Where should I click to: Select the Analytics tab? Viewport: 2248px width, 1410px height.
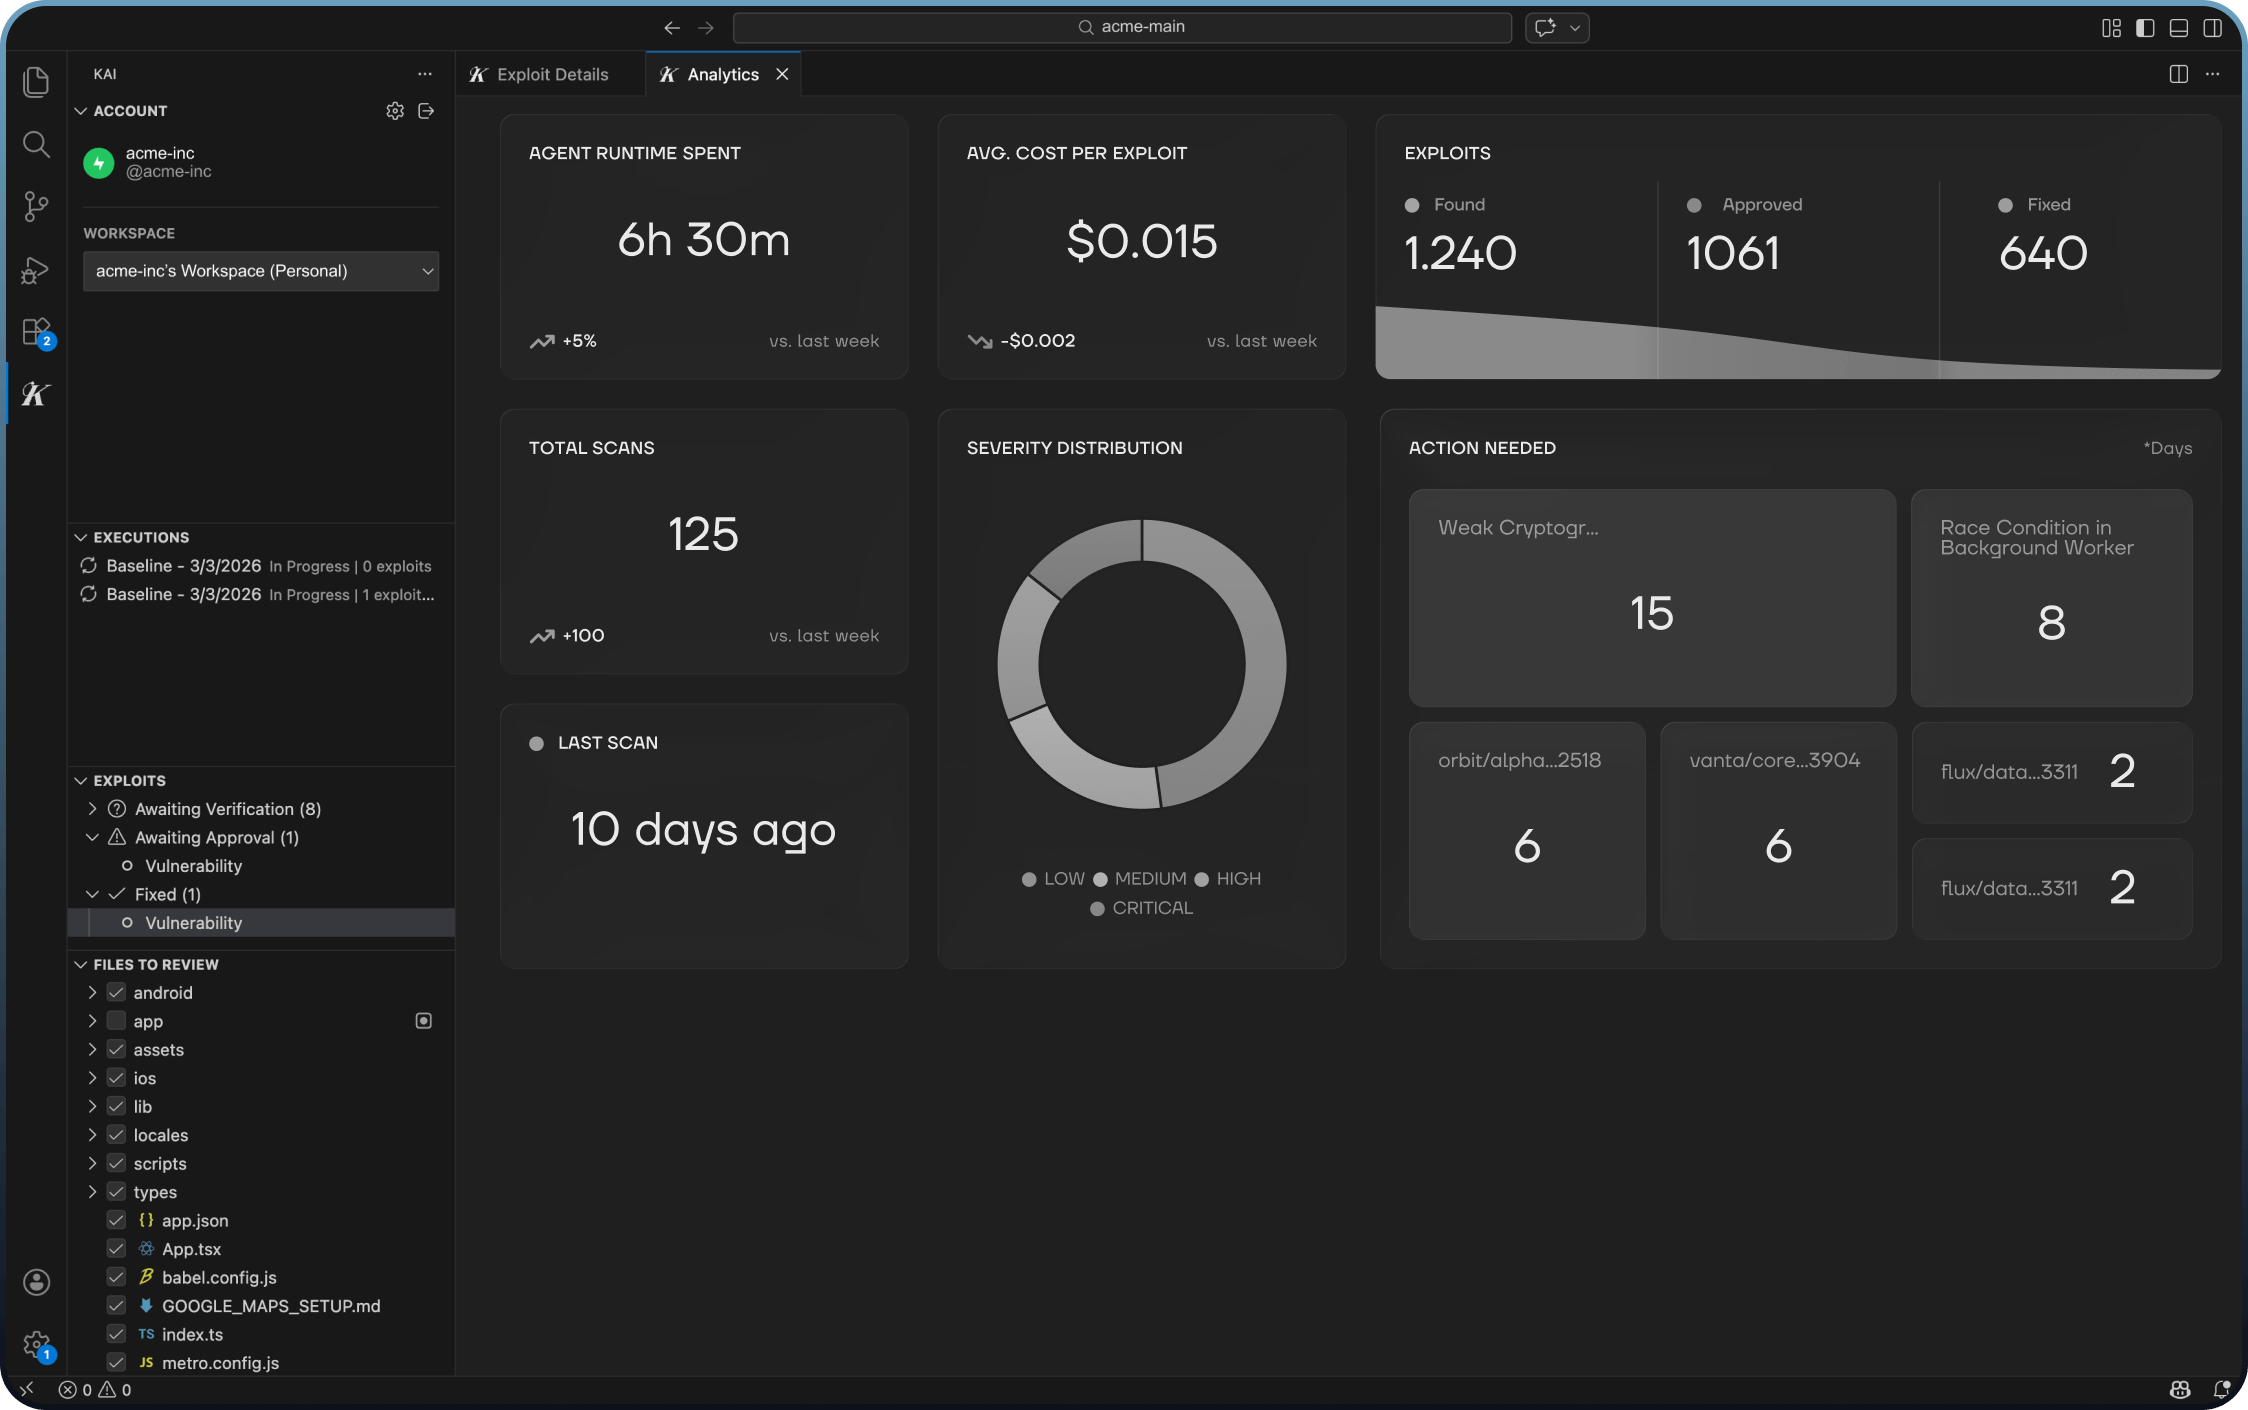point(722,73)
